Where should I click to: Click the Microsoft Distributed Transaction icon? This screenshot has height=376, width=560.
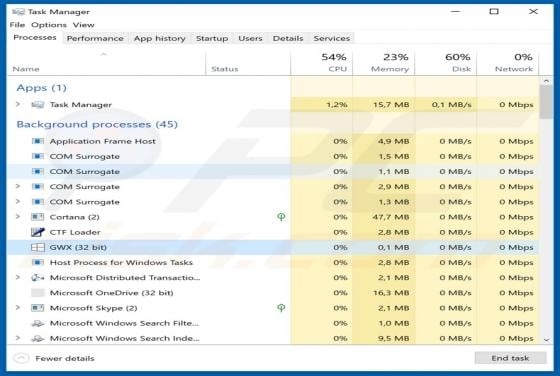tap(38, 277)
